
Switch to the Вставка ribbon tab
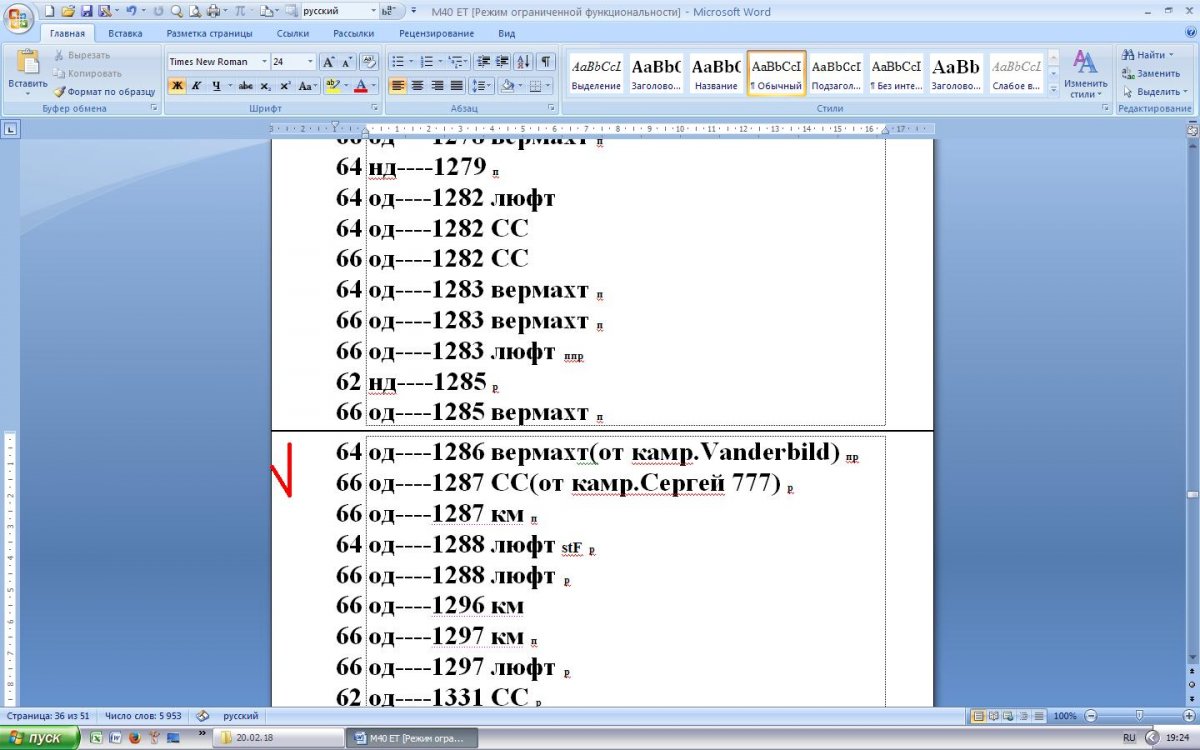[x=125, y=33]
